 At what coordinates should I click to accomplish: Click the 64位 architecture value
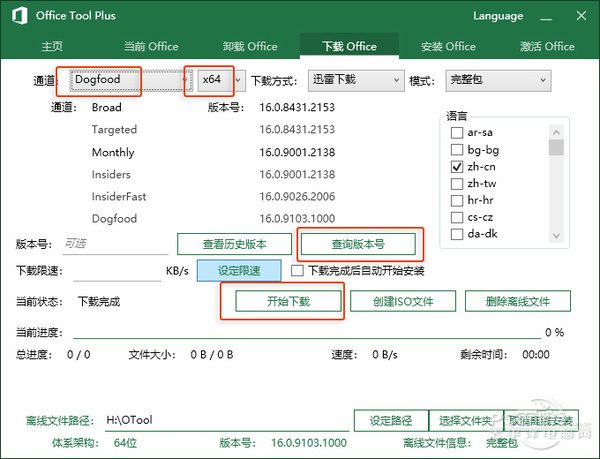125,443
